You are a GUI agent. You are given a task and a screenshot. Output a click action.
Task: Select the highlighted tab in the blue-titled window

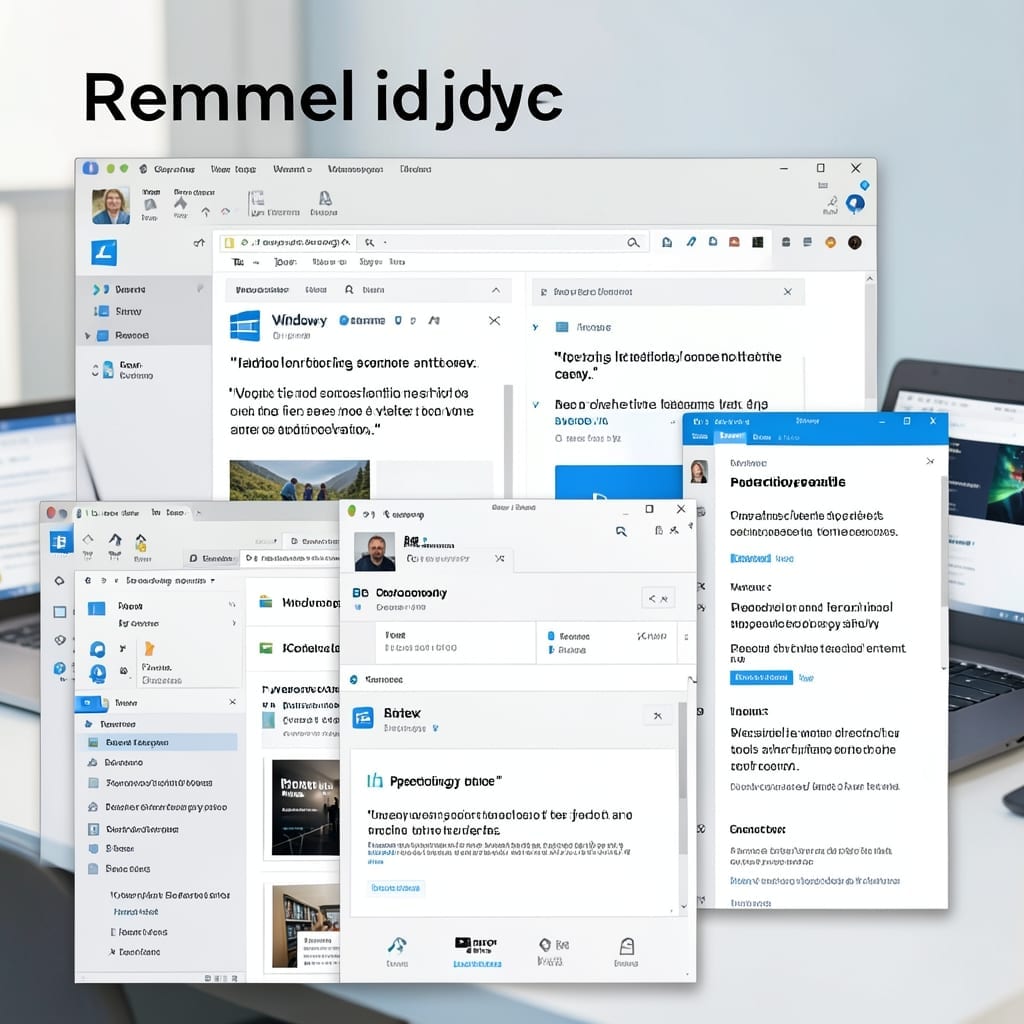[x=731, y=436]
